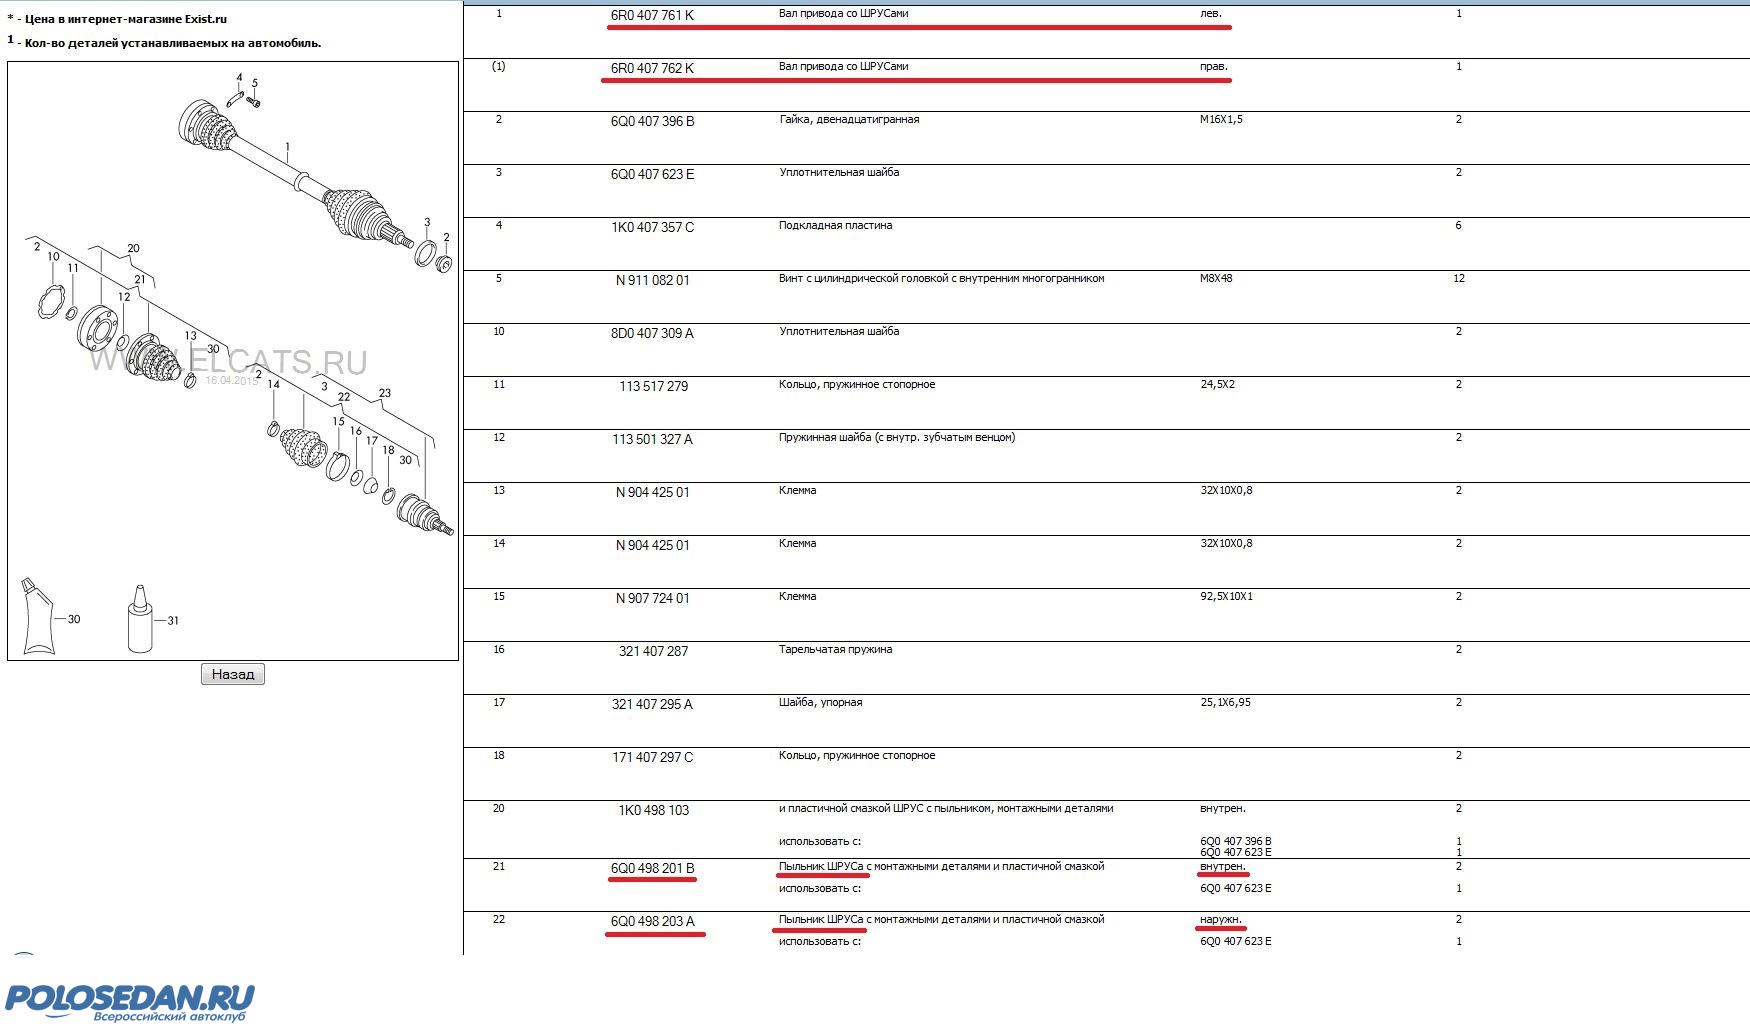Click part number N 907 724 01
The width and height of the screenshot is (1750, 1028).
coord(652,598)
